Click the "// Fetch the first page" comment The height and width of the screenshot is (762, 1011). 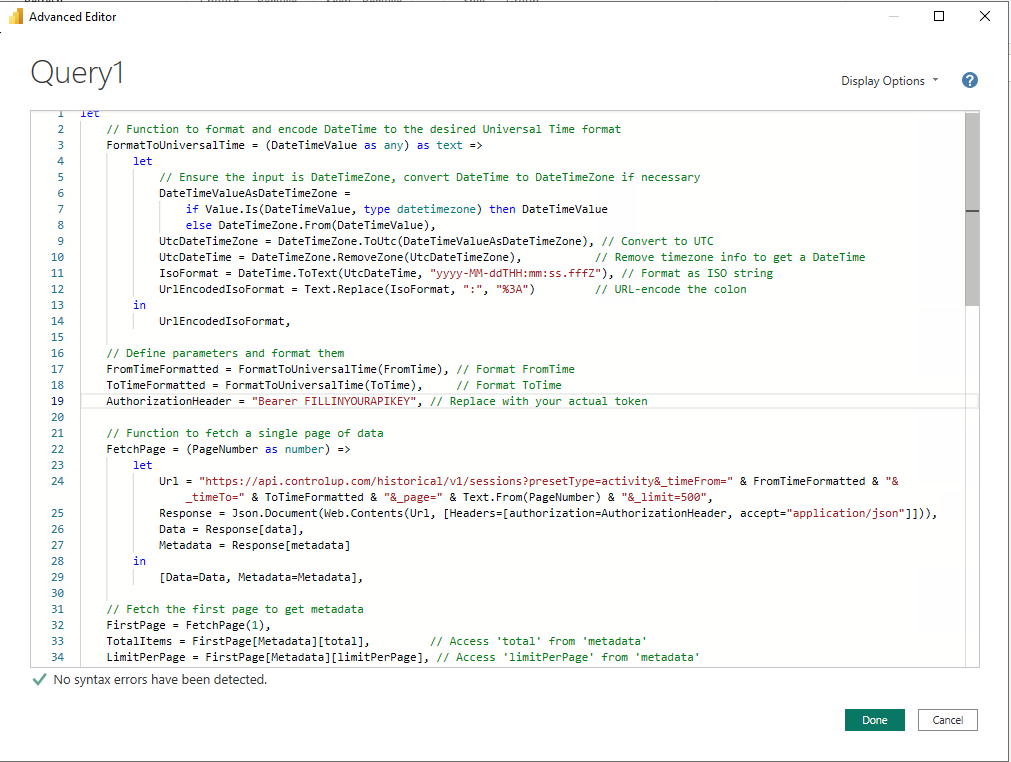pos(235,609)
